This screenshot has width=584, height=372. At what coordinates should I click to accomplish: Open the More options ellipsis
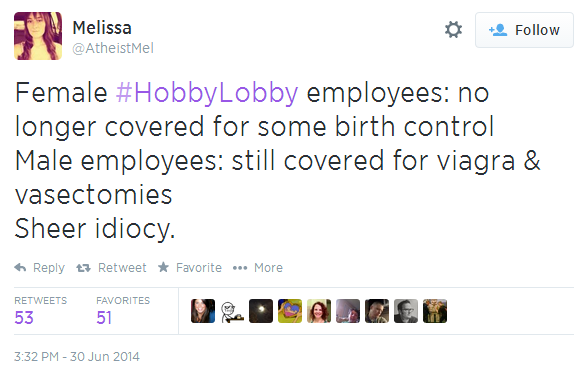240,268
